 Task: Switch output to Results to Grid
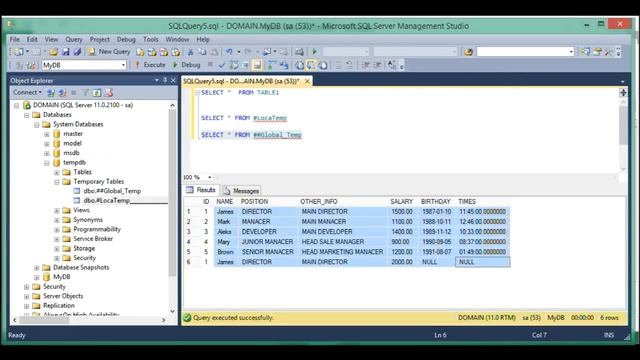311,65
